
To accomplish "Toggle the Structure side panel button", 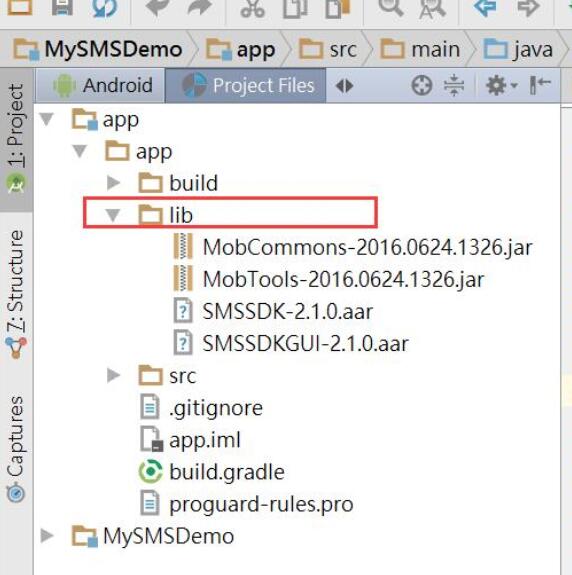I will [16, 293].
